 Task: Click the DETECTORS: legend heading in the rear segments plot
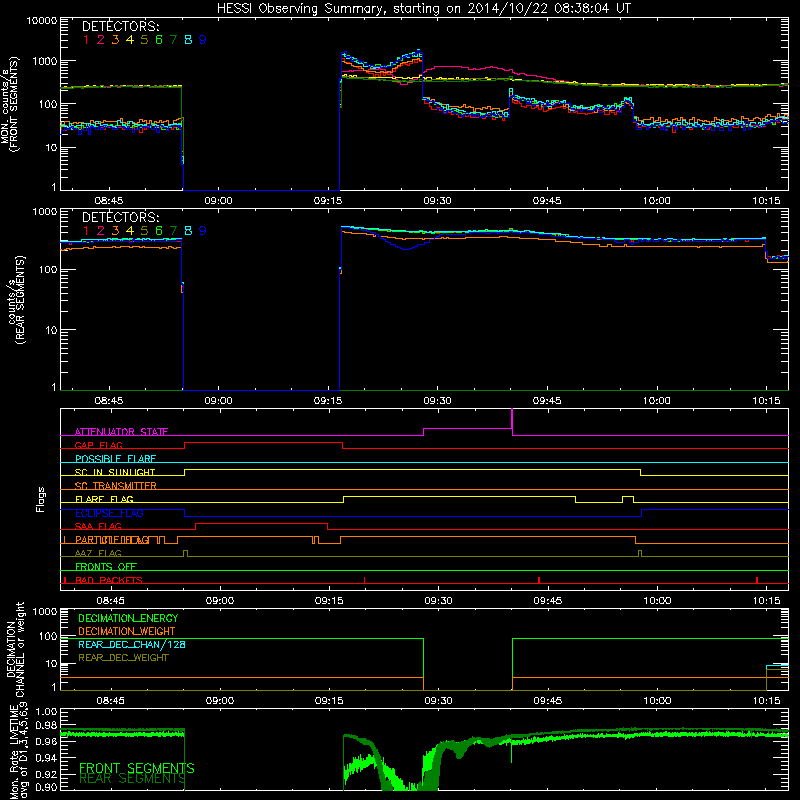click(x=120, y=217)
